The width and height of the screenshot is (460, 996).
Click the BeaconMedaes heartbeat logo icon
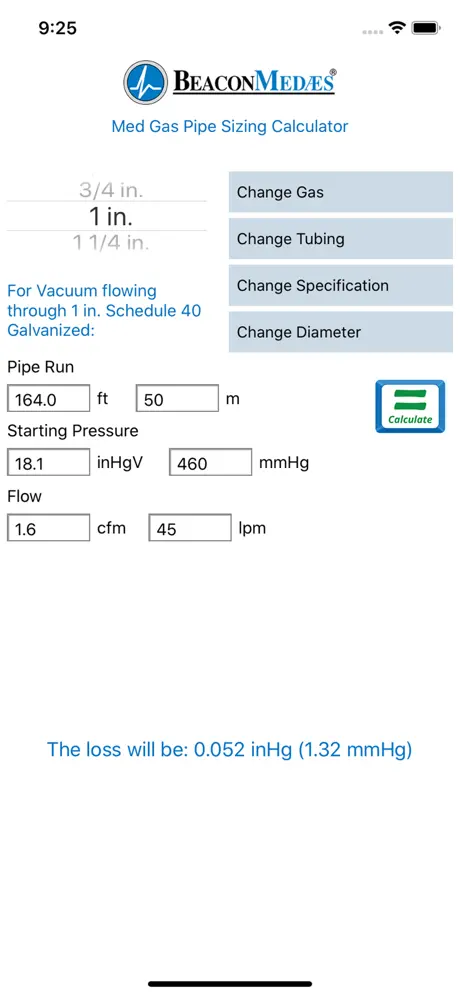click(x=146, y=83)
